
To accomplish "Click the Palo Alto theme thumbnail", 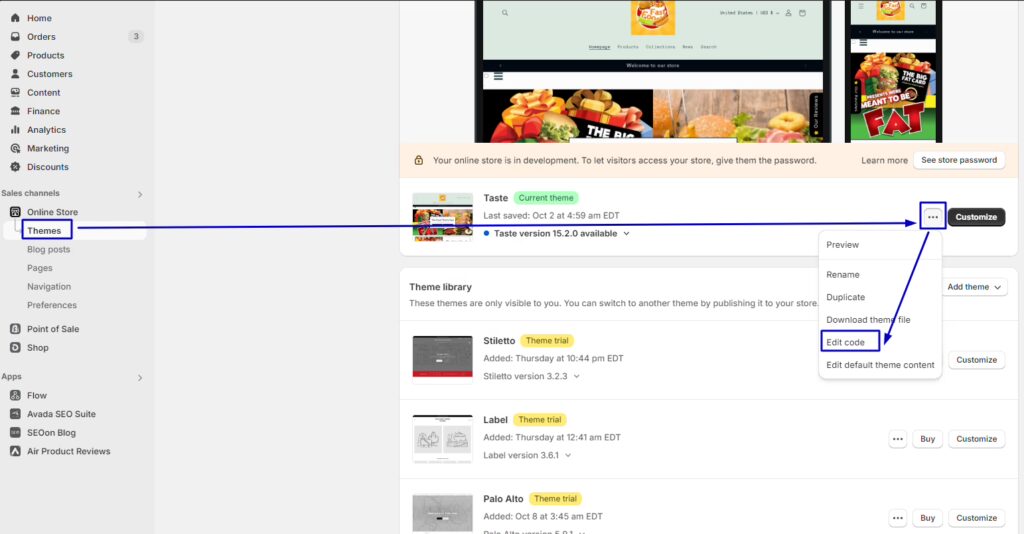I will [443, 514].
